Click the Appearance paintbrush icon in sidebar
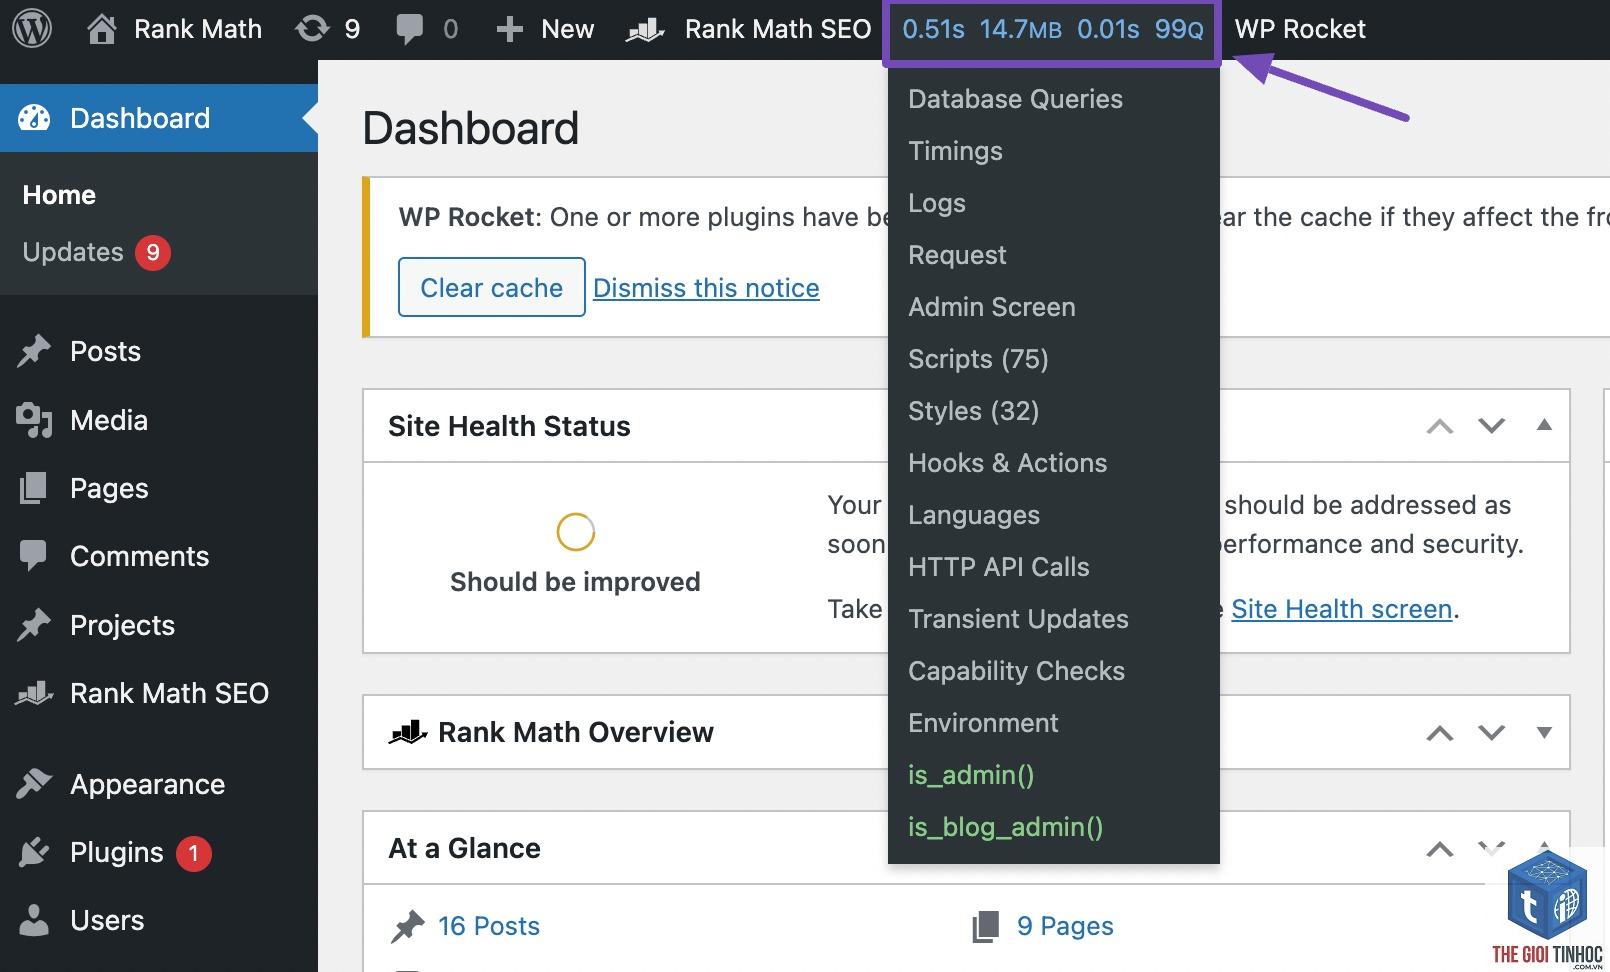The image size is (1610, 972). pyautogui.click(x=34, y=784)
